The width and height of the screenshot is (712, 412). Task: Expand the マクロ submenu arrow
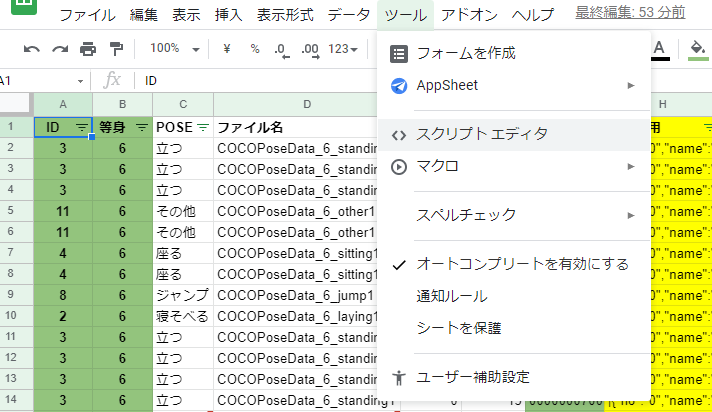tap(631, 167)
